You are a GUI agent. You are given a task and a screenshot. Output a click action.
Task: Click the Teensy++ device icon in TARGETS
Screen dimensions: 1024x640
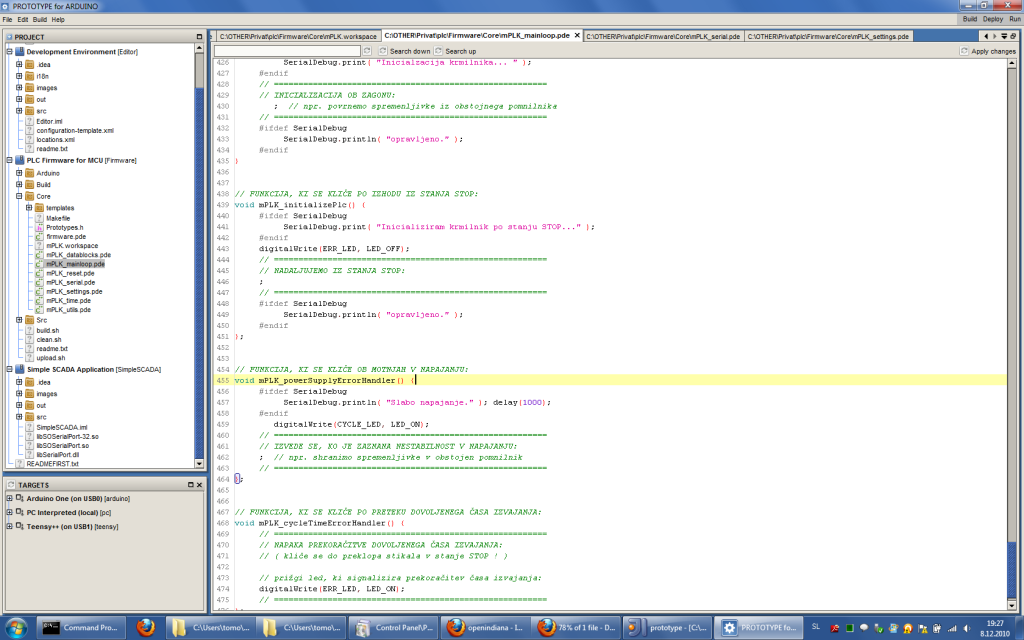click(x=18, y=525)
